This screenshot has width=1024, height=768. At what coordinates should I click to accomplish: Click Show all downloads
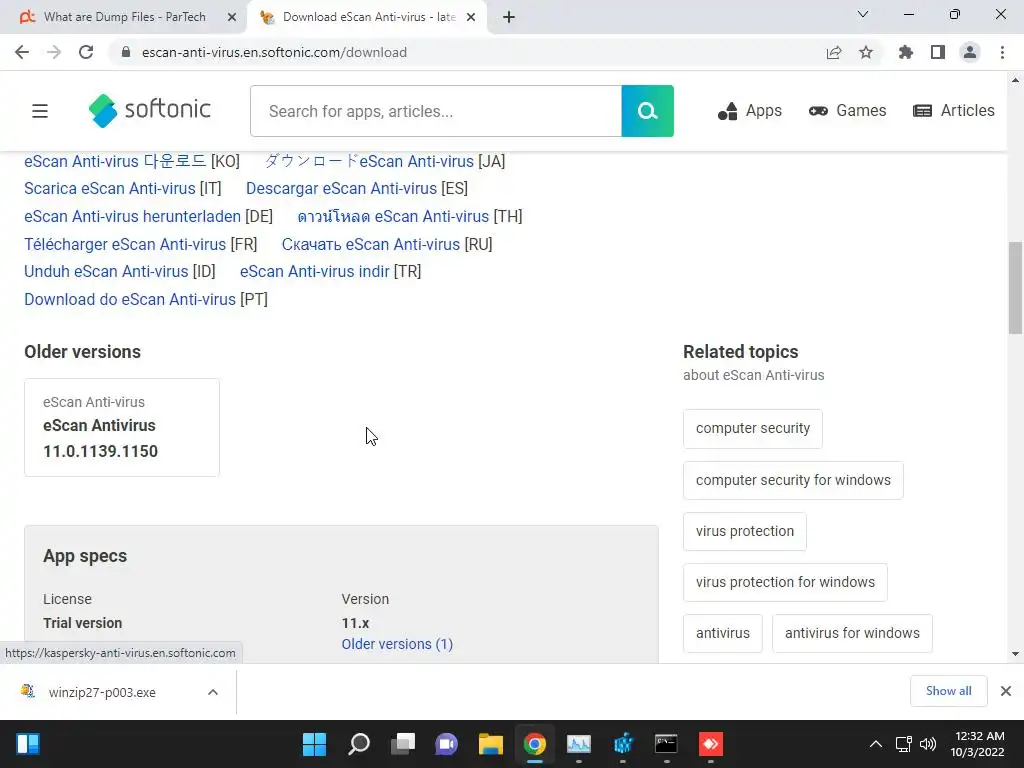(948, 691)
